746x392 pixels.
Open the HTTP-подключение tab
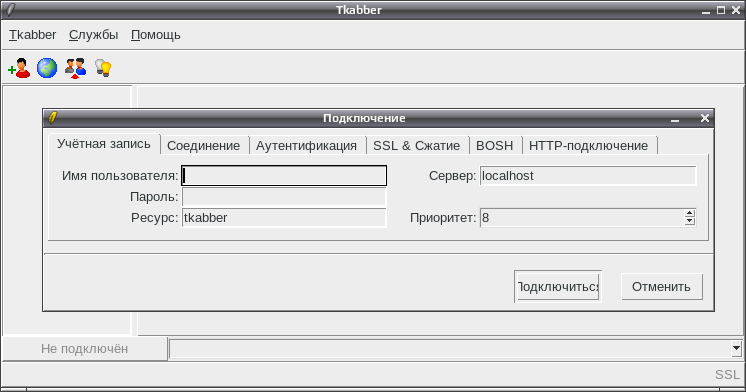click(x=589, y=146)
